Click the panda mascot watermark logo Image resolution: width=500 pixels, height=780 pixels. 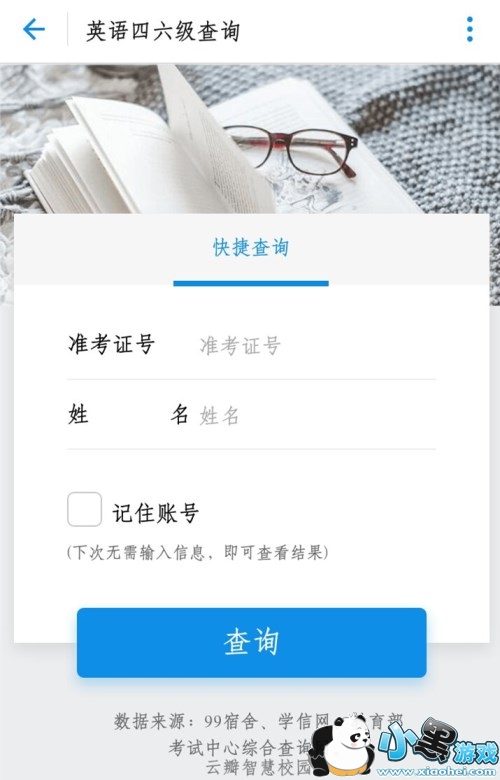pyautogui.click(x=343, y=746)
